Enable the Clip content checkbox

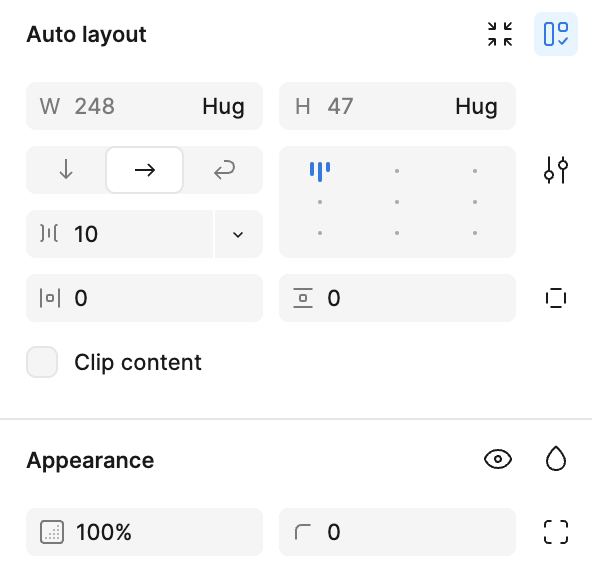click(x=42, y=362)
